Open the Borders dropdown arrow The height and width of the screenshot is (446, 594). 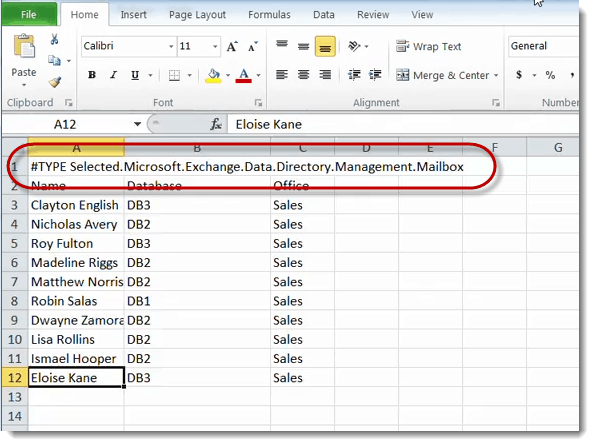click(189, 75)
